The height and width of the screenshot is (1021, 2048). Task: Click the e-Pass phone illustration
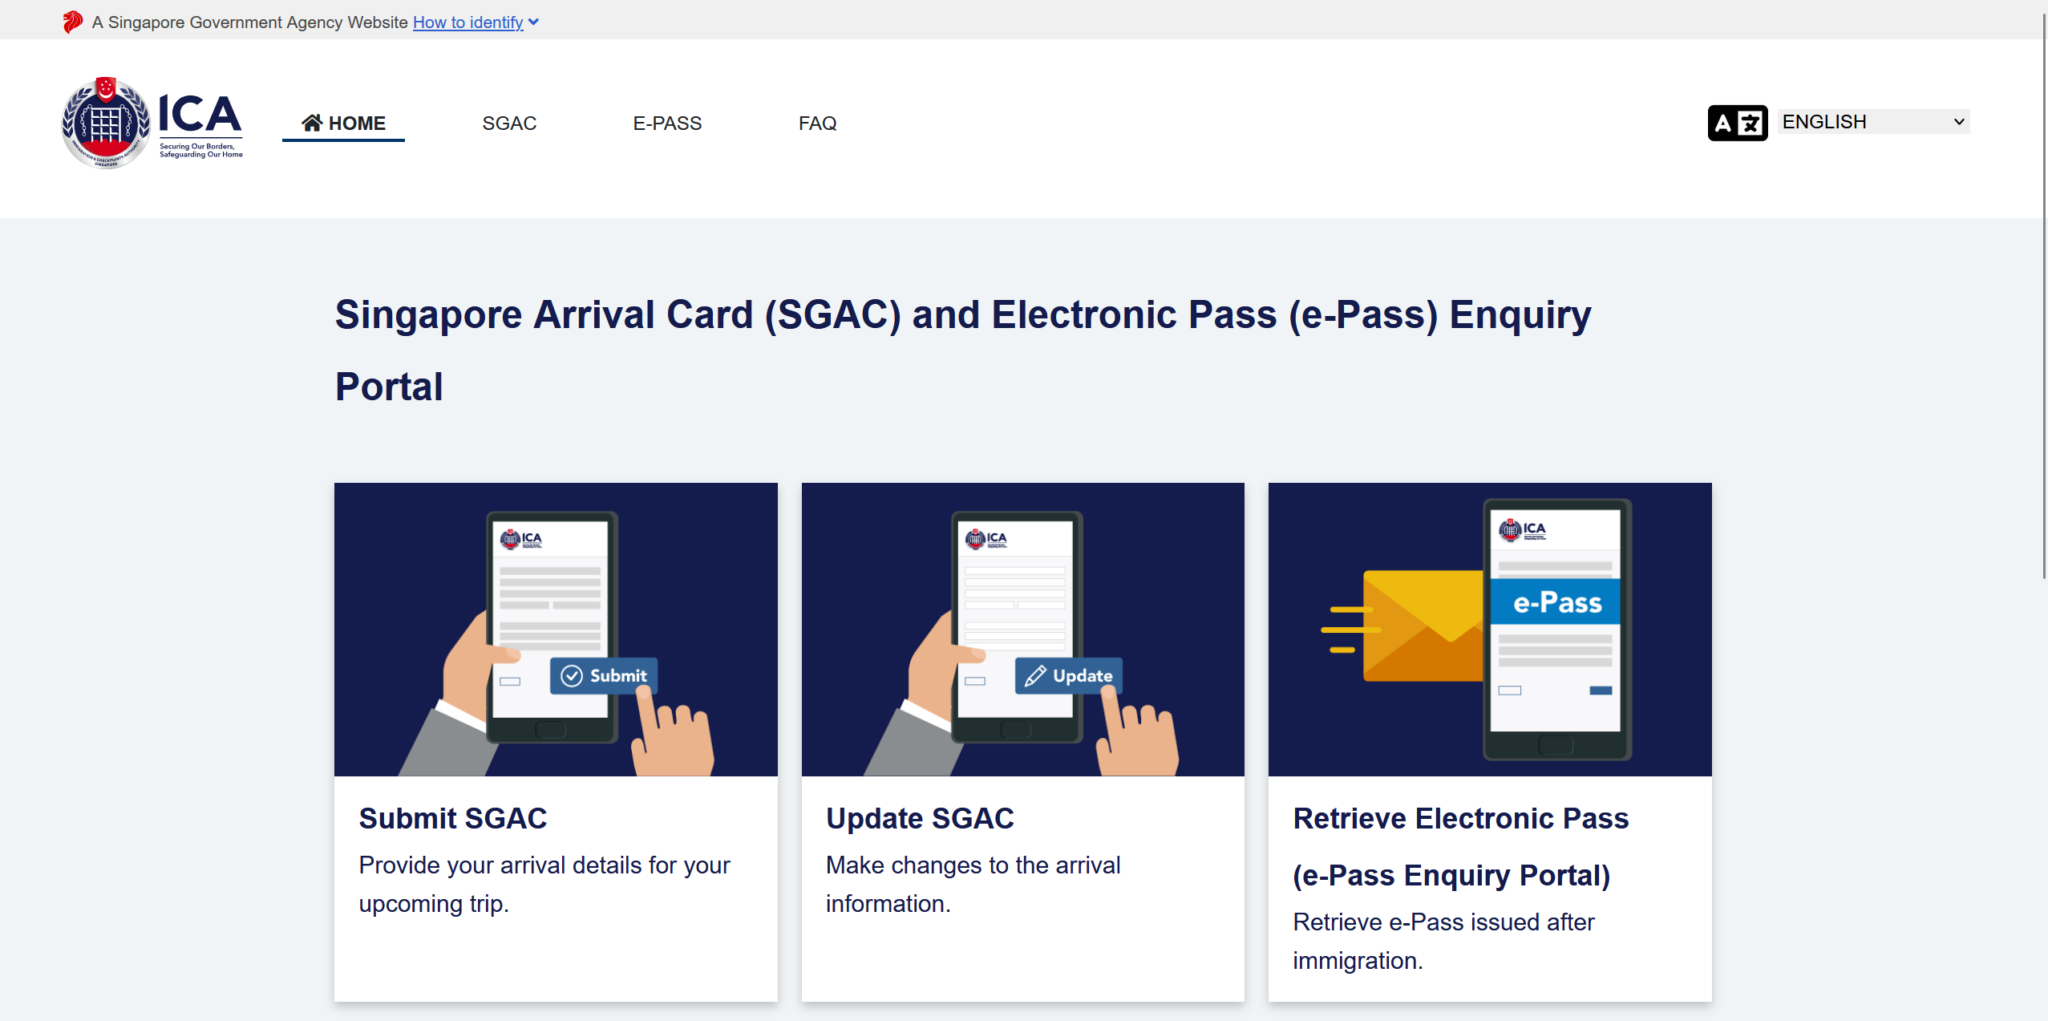[x=1556, y=630]
